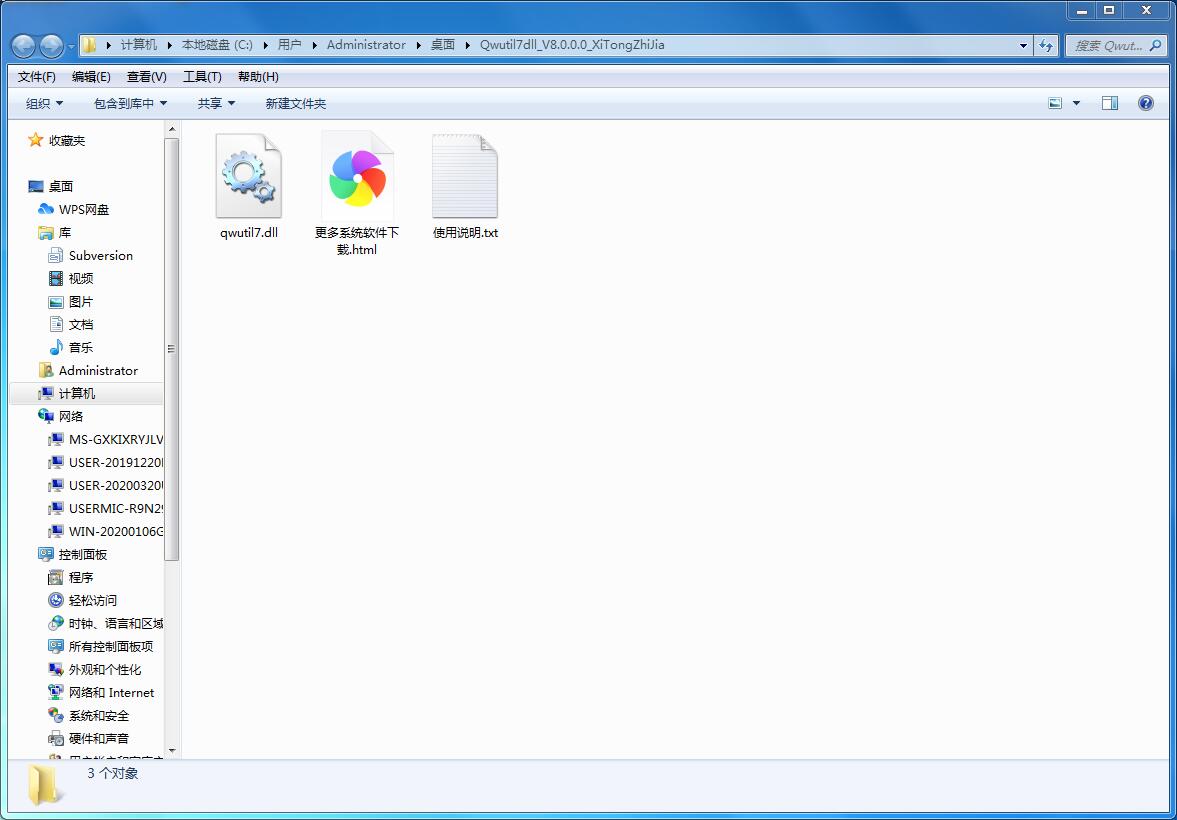1177x820 pixels.
Task: Click the Forward navigation arrow button
Action: click(51, 47)
